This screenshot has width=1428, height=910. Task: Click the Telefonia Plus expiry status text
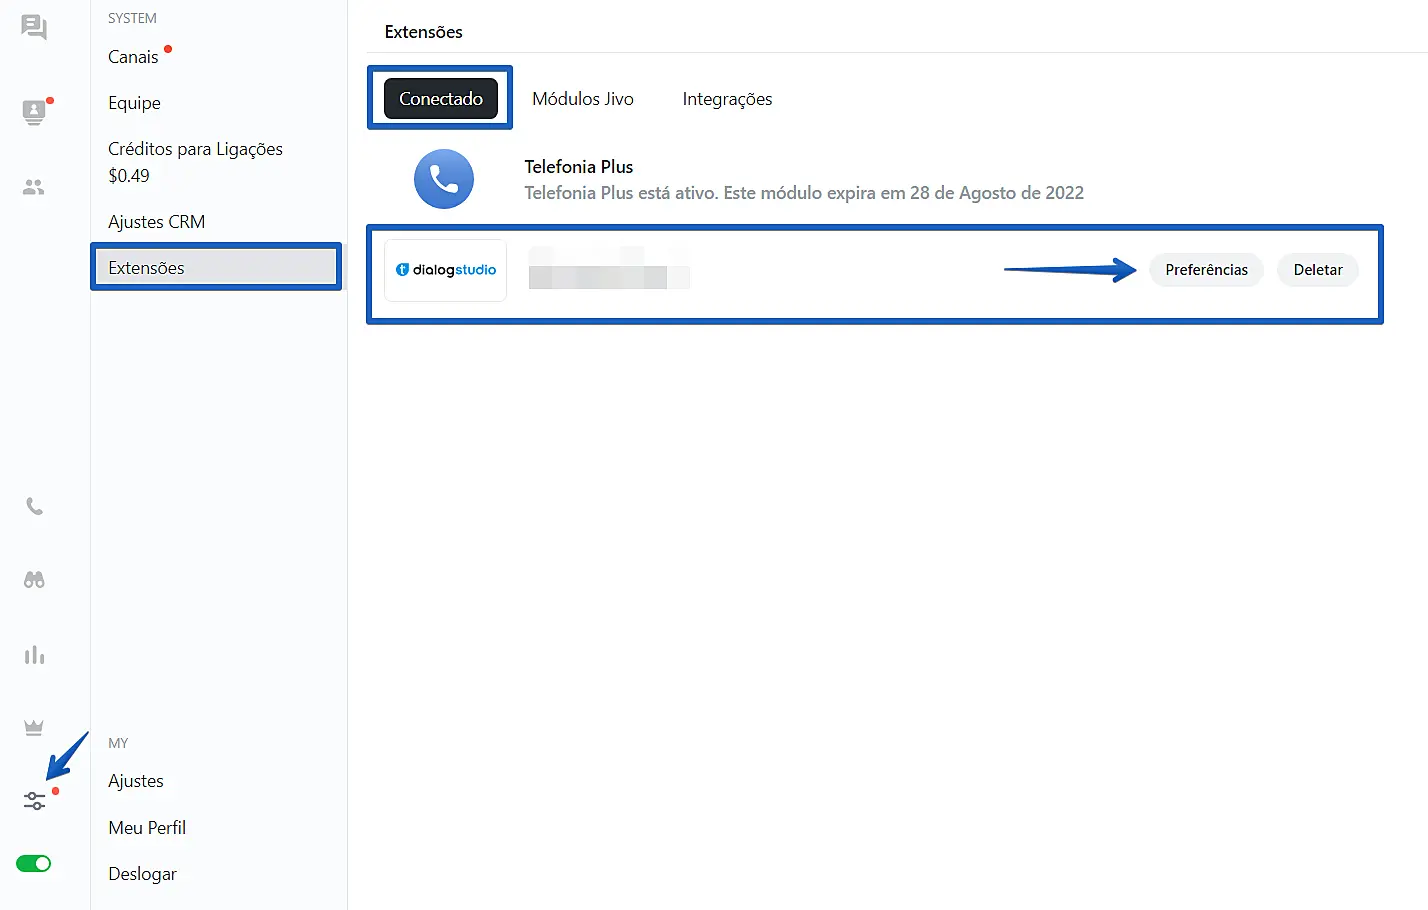click(x=804, y=193)
